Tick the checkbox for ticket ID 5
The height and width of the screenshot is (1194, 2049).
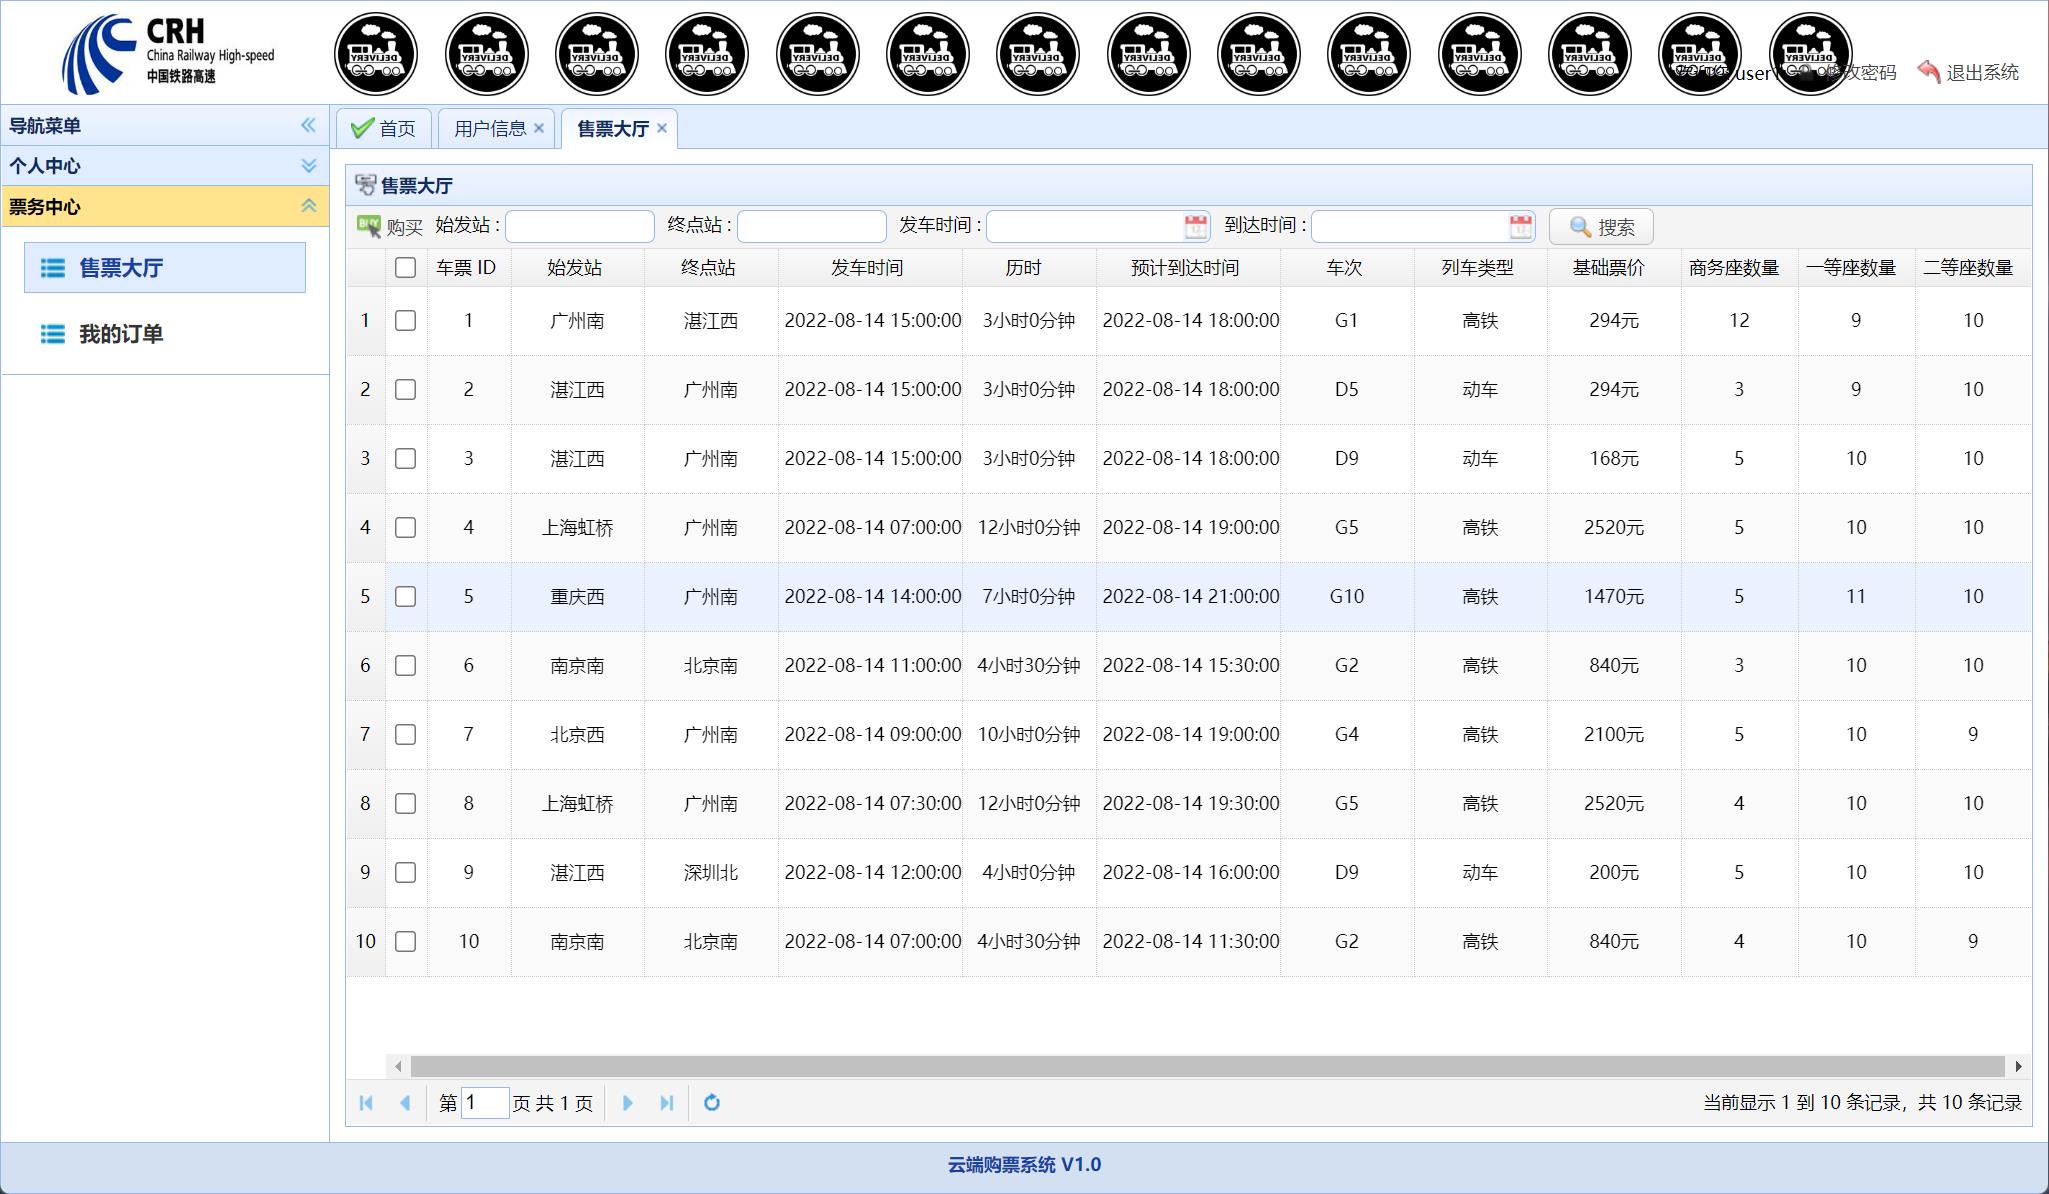pos(405,597)
